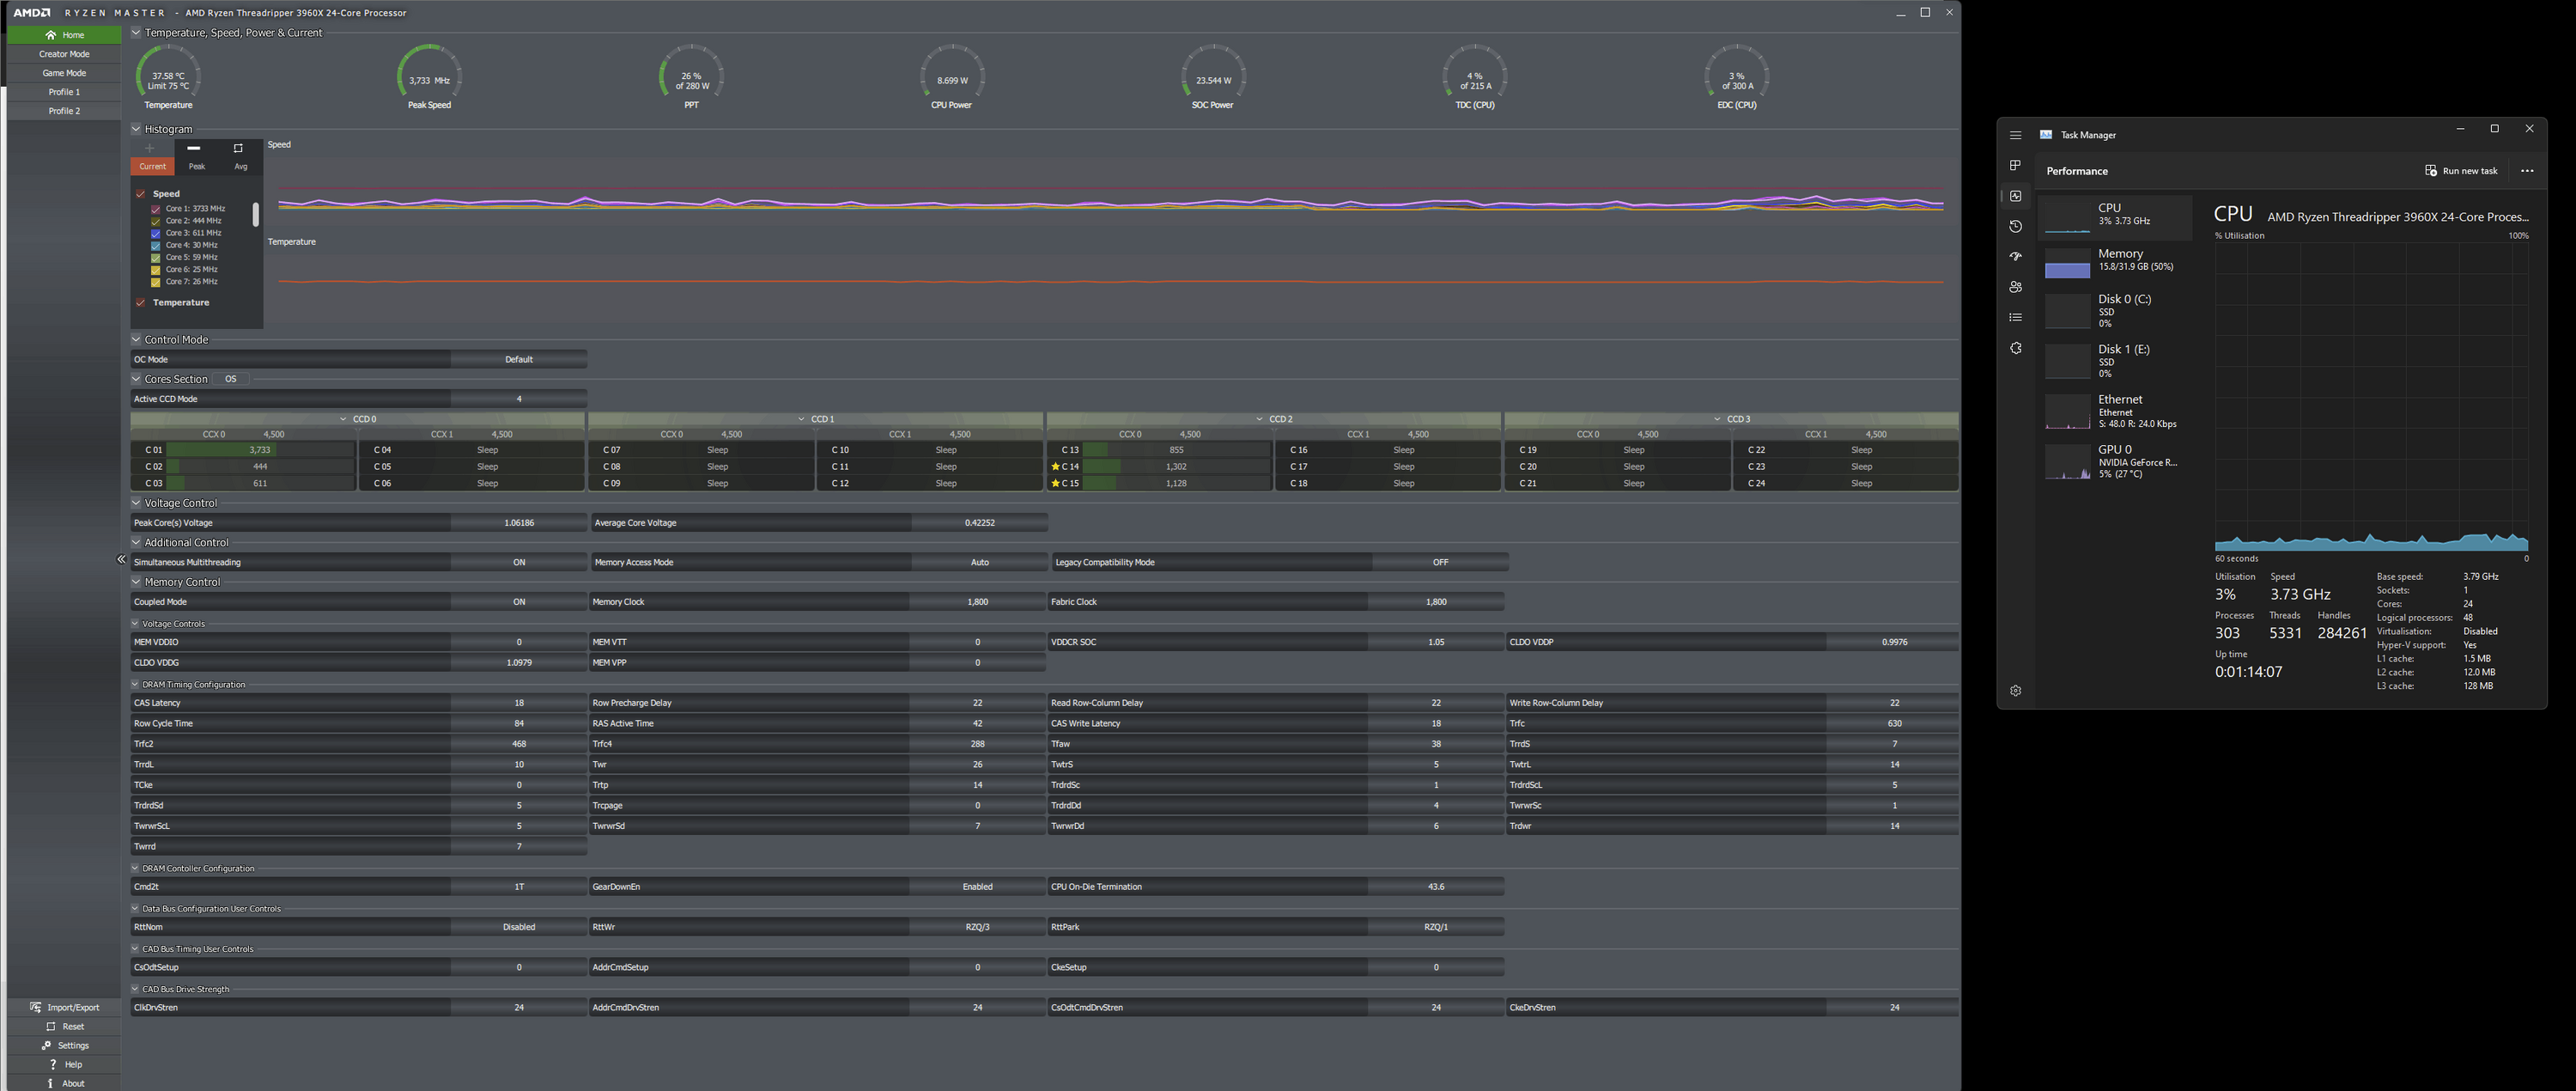Uncheck Core 6: 25 MHz checkbox
Image resolution: width=2576 pixels, height=1091 pixels.
(155, 270)
